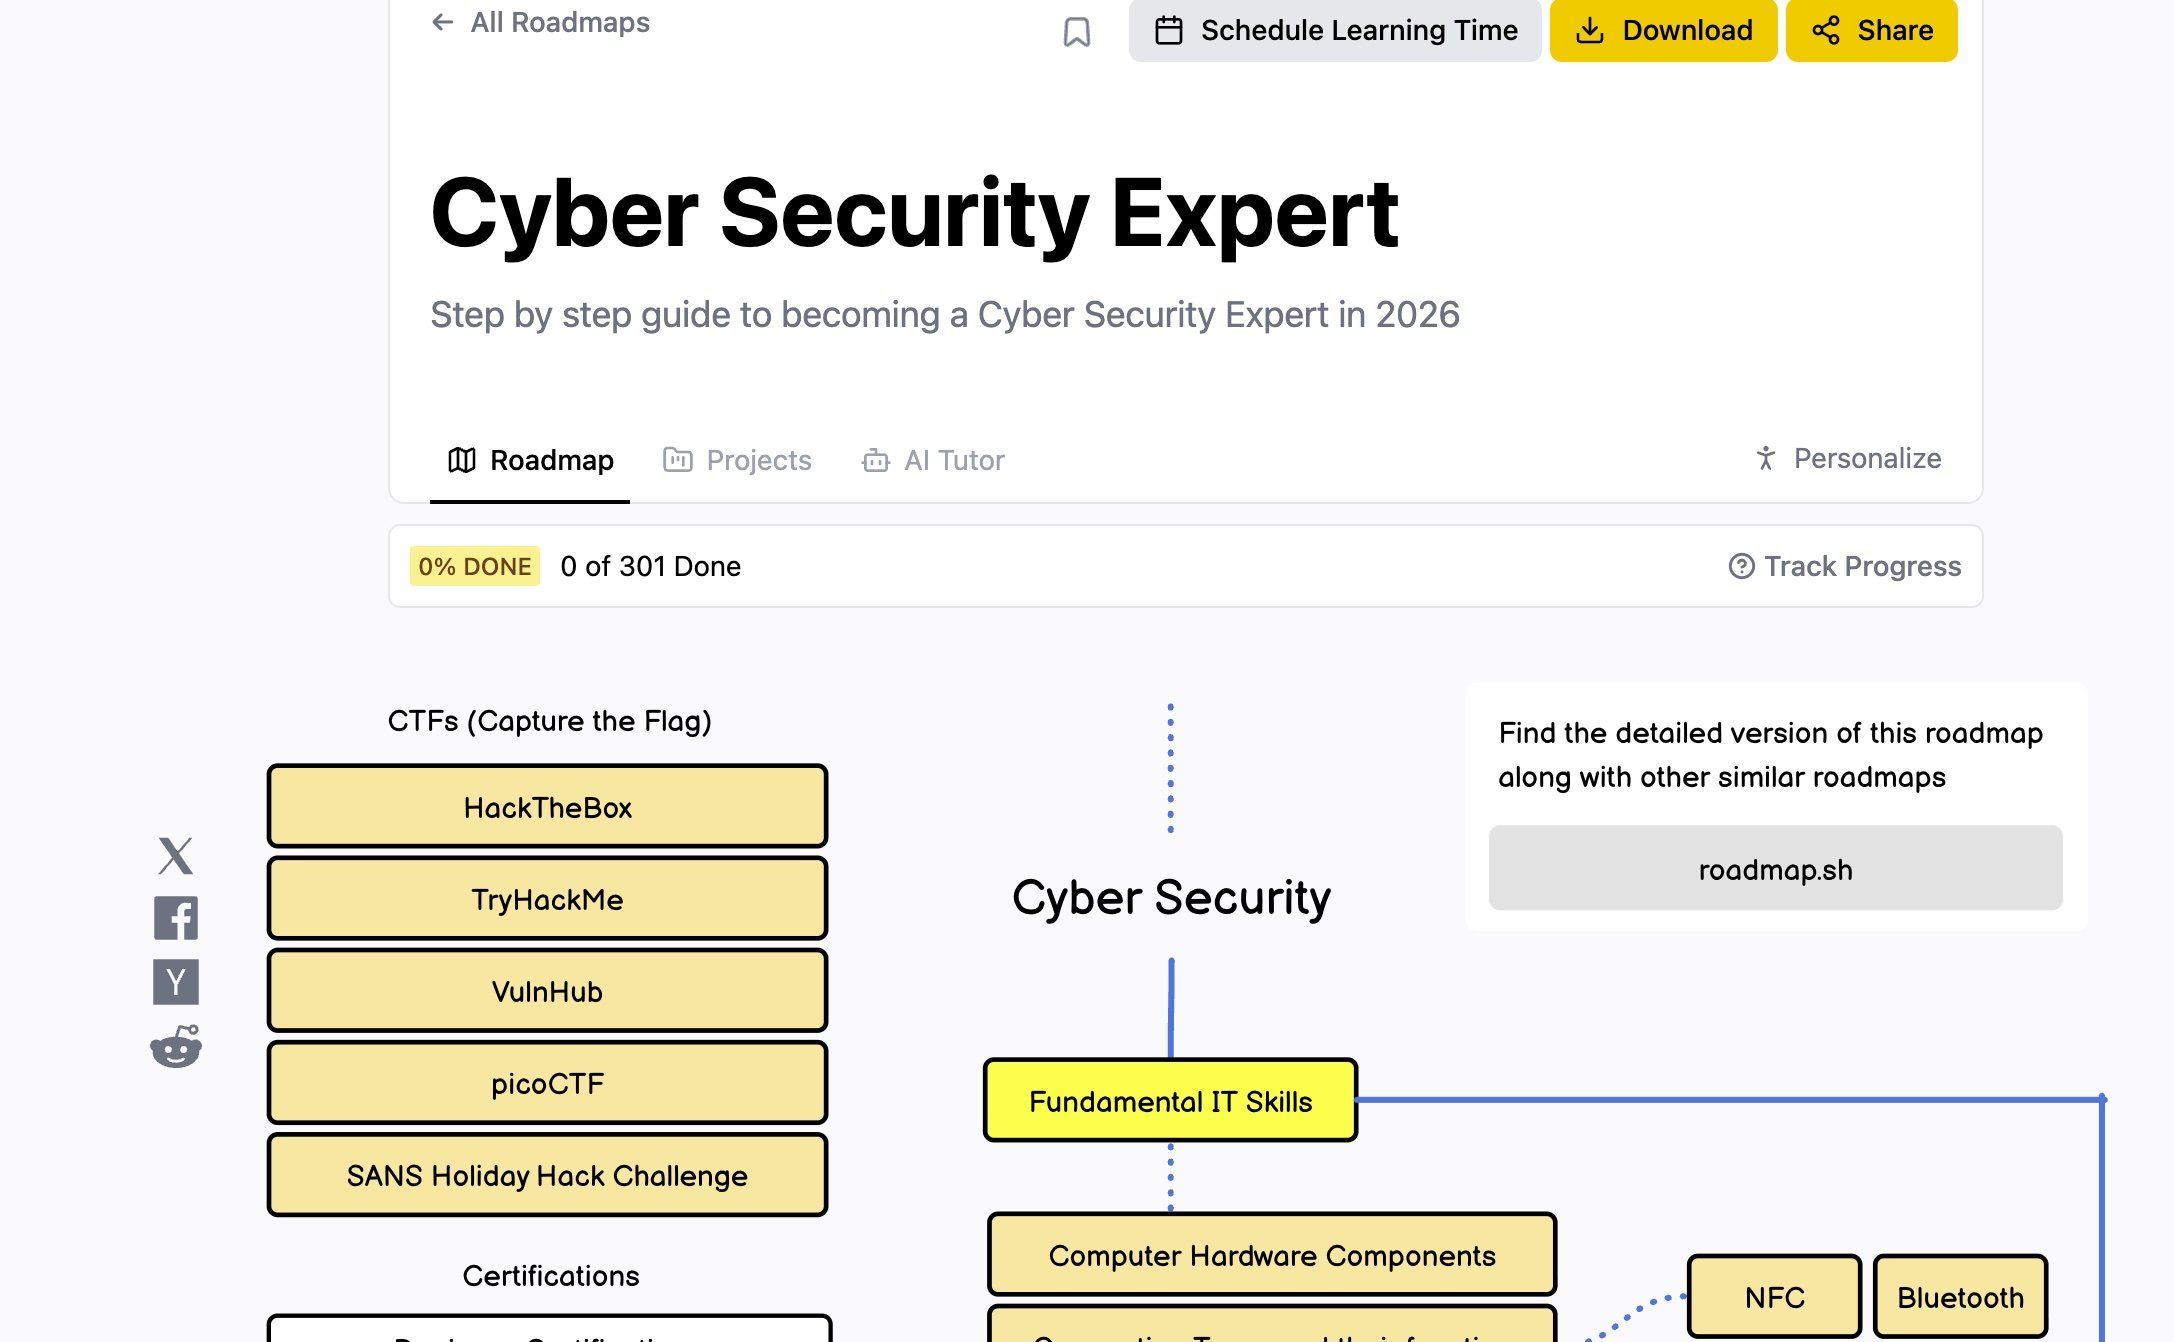Image resolution: width=2174 pixels, height=1342 pixels.
Task: Go back to All Roadmaps
Action: click(x=540, y=22)
